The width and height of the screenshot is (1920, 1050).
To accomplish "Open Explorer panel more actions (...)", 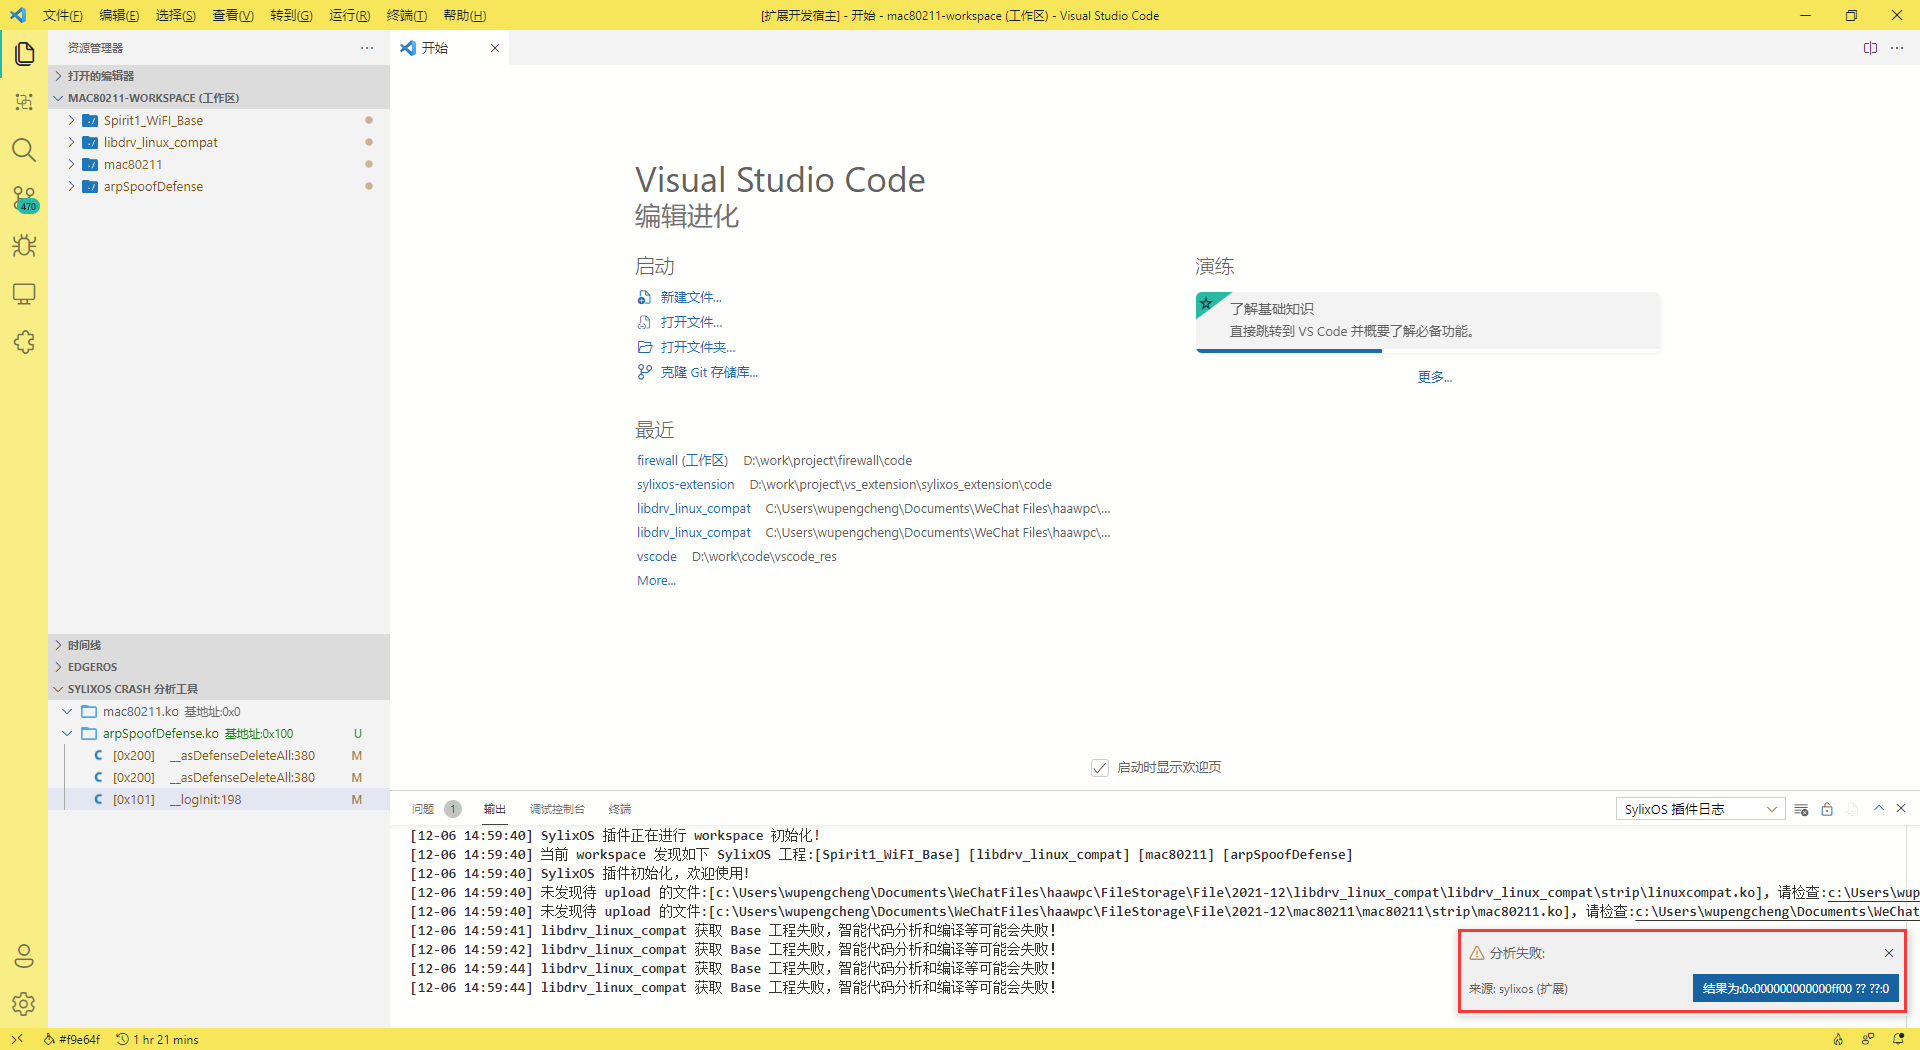I will pos(367,48).
